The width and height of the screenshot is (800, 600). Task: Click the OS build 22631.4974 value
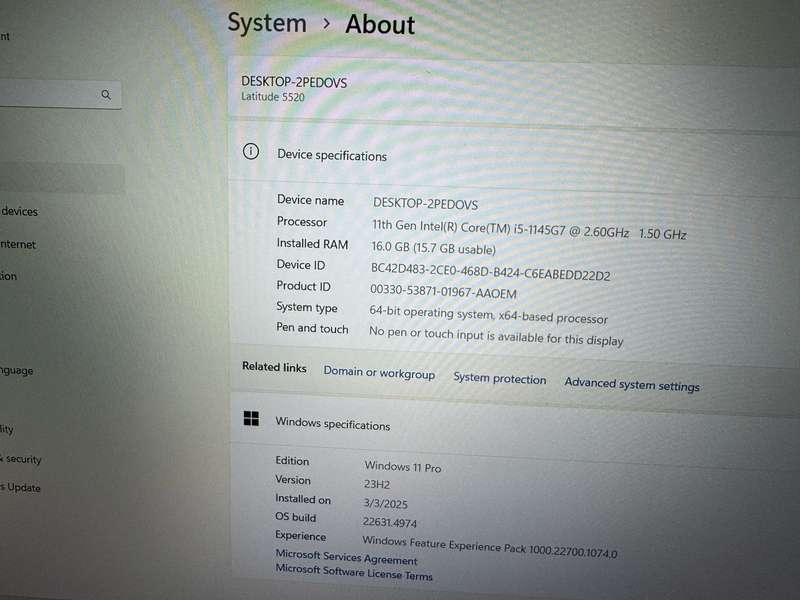click(x=390, y=522)
